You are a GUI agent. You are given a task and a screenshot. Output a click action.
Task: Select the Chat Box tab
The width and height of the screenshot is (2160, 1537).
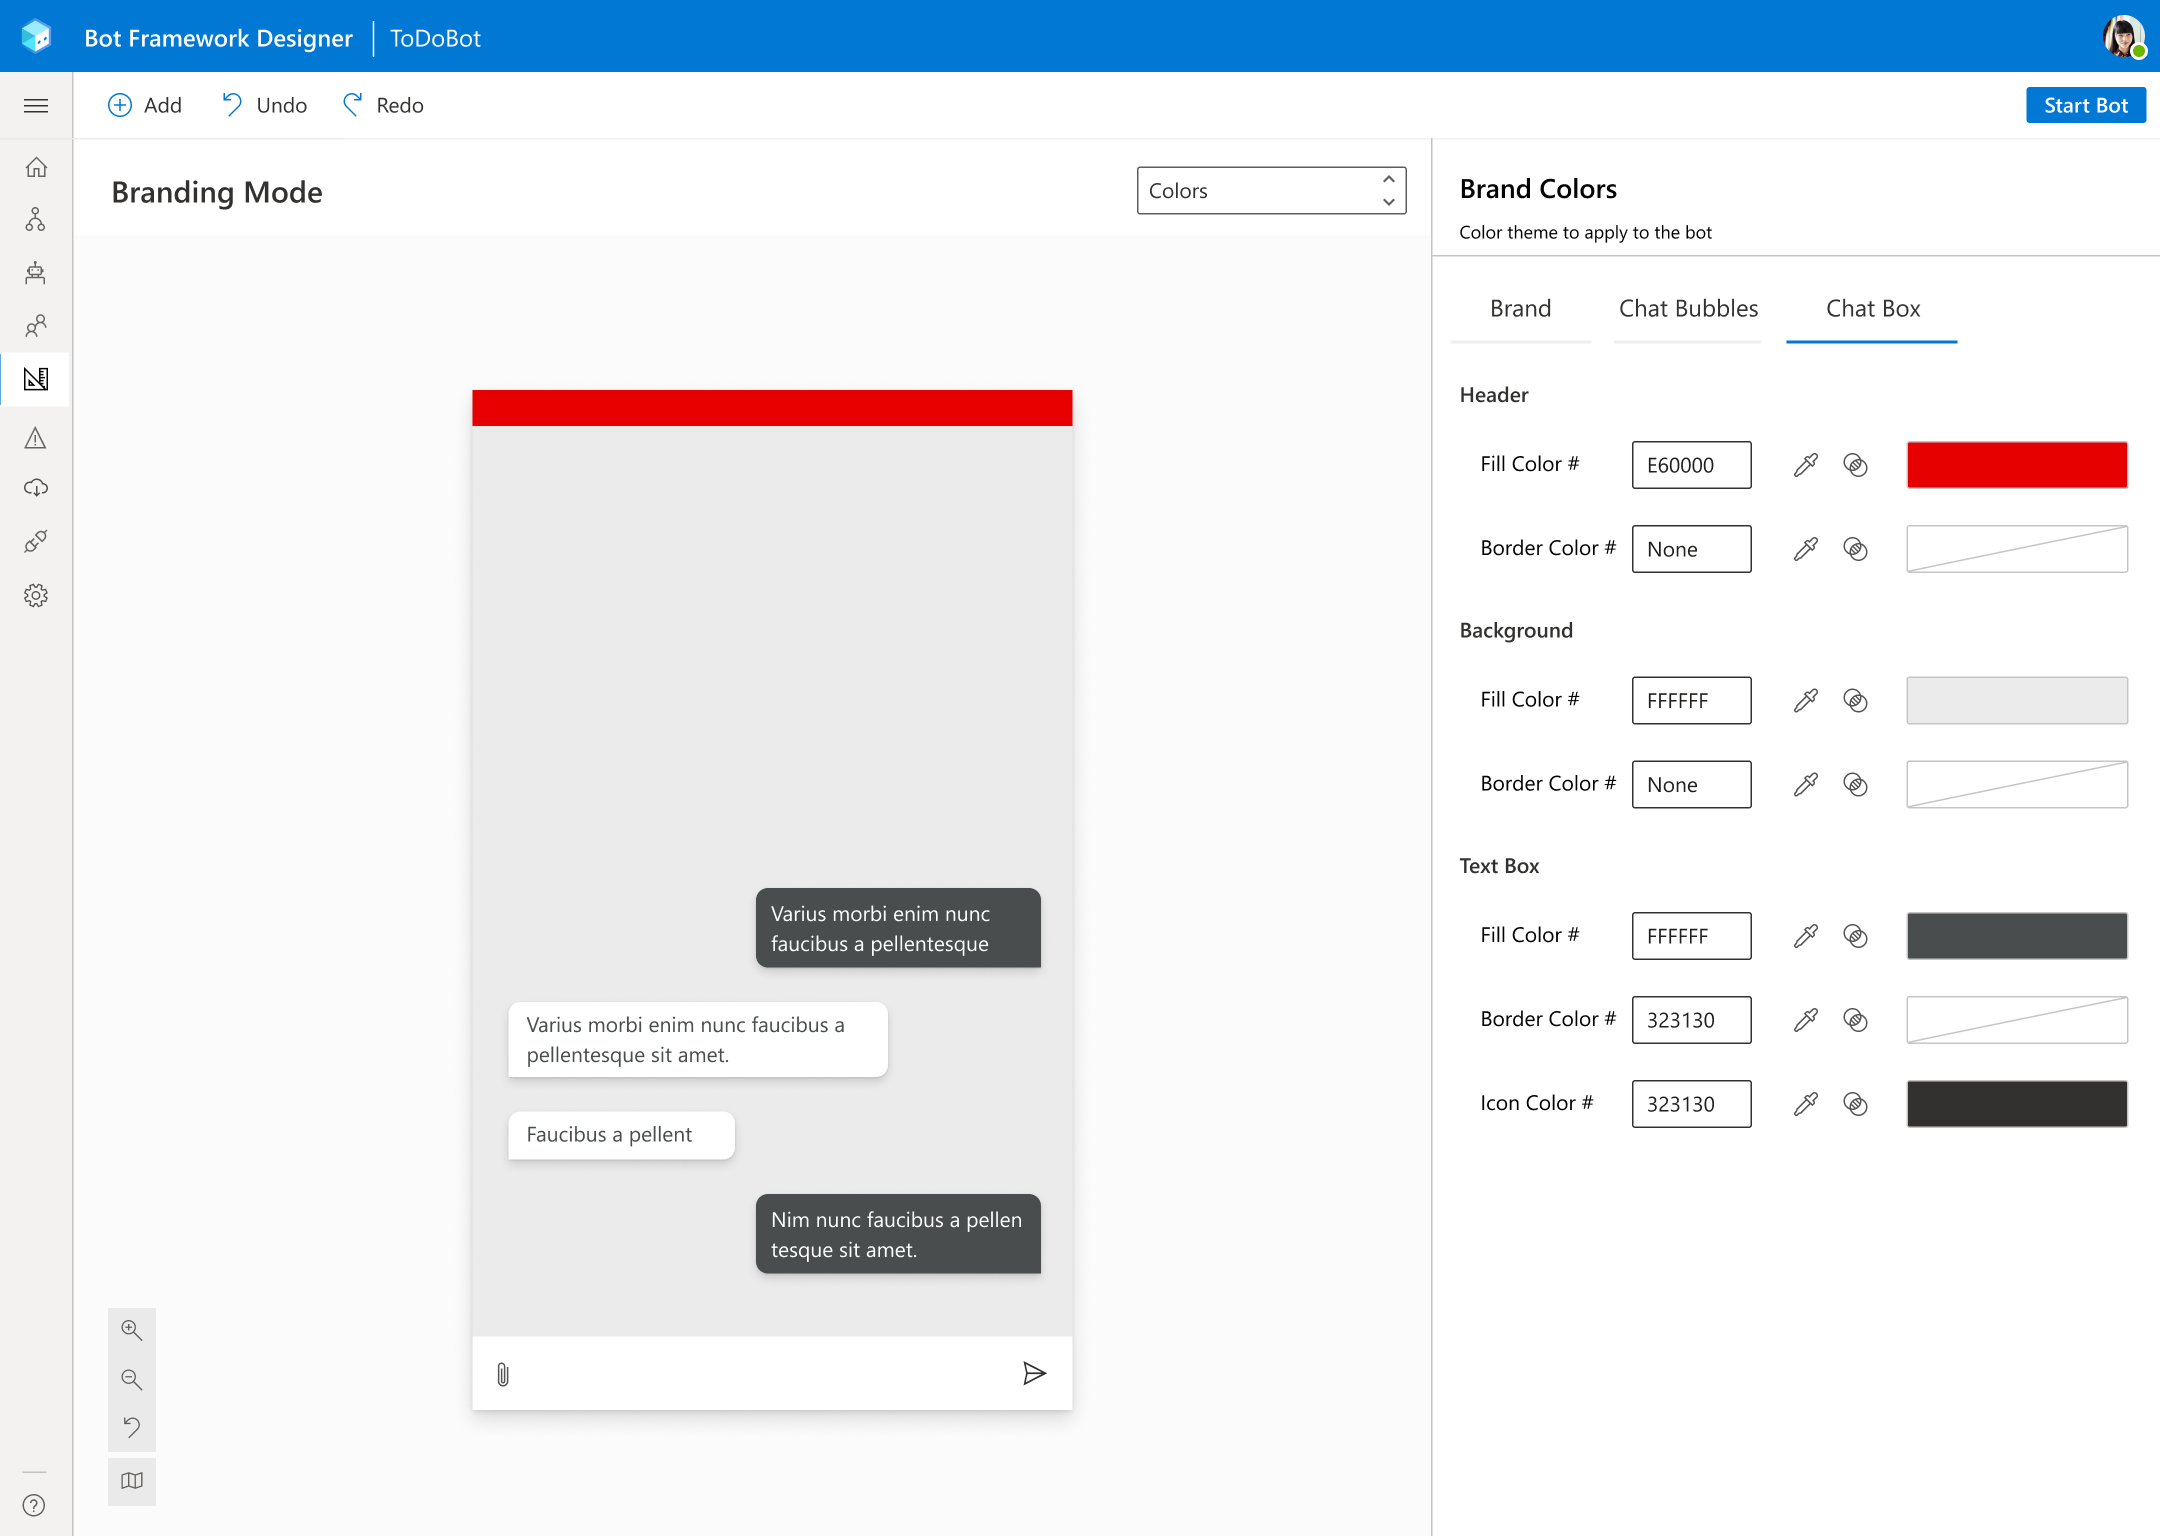(1872, 309)
